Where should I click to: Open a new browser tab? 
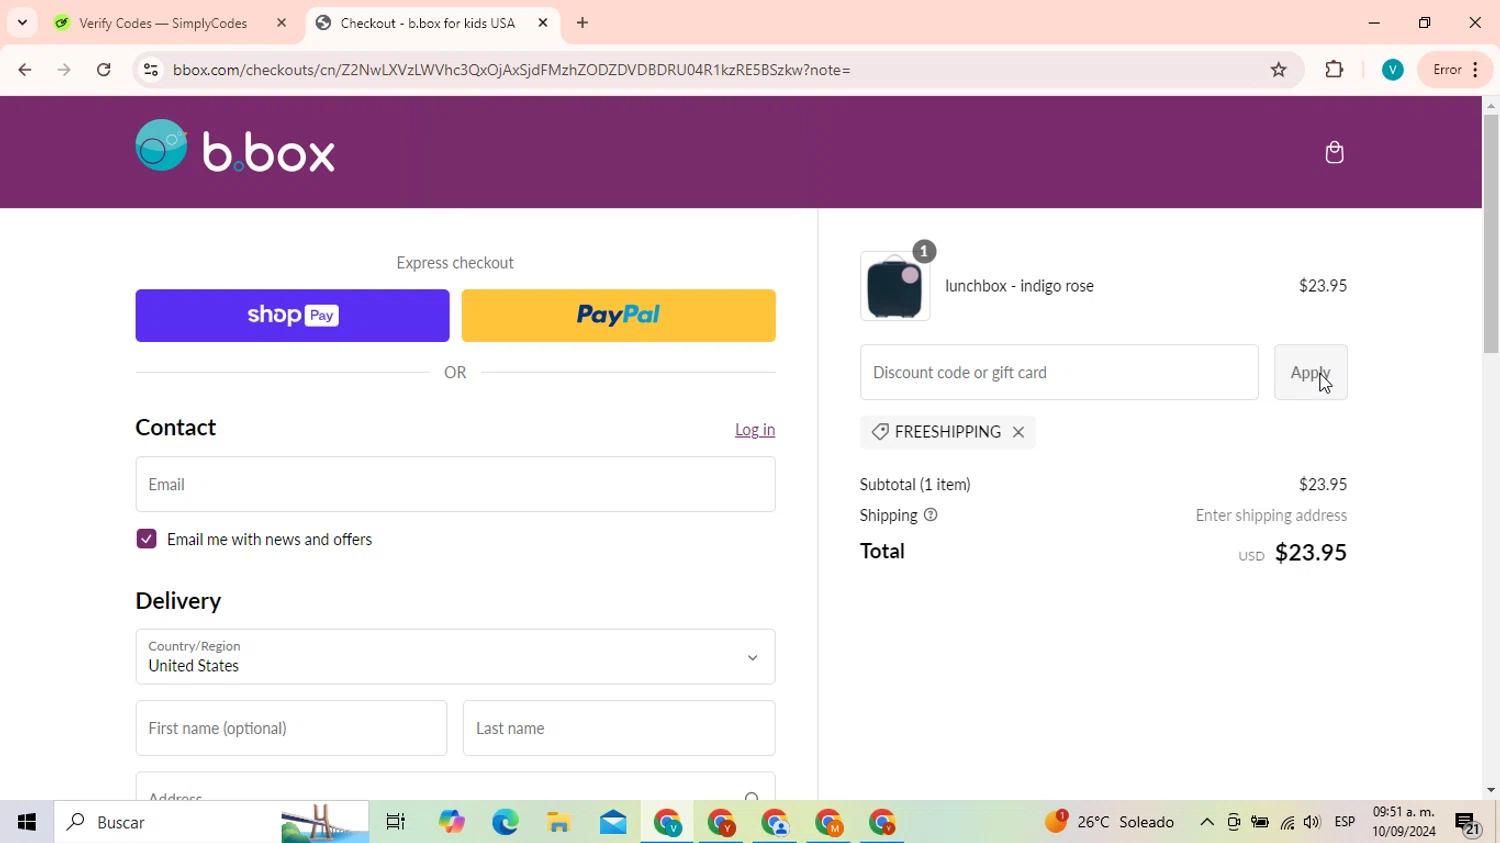(x=583, y=23)
